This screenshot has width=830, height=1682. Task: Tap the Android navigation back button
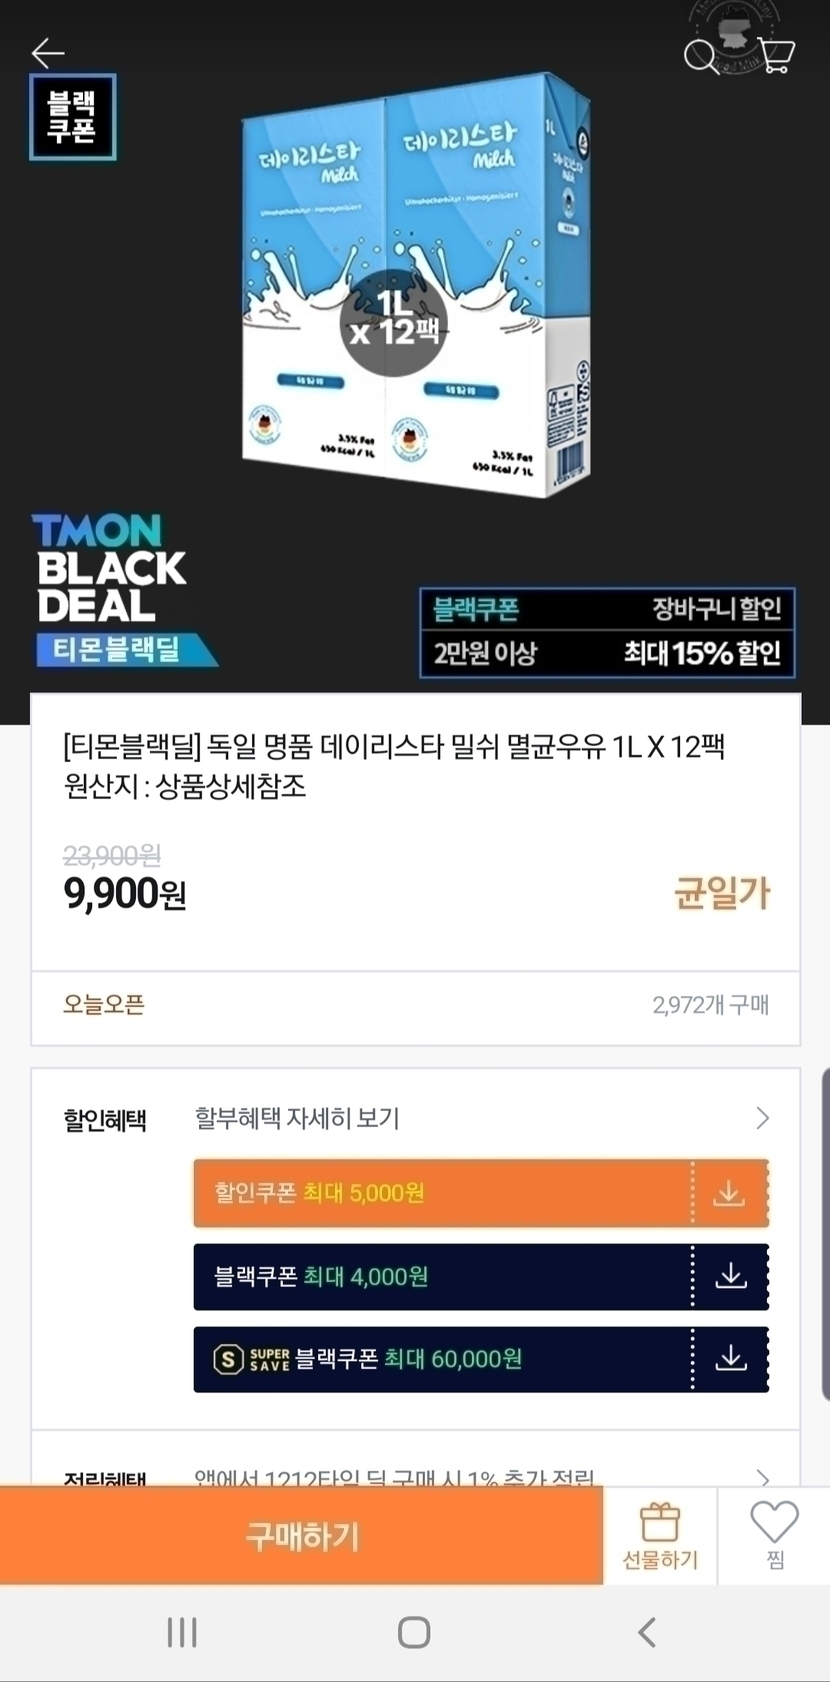647,1632
